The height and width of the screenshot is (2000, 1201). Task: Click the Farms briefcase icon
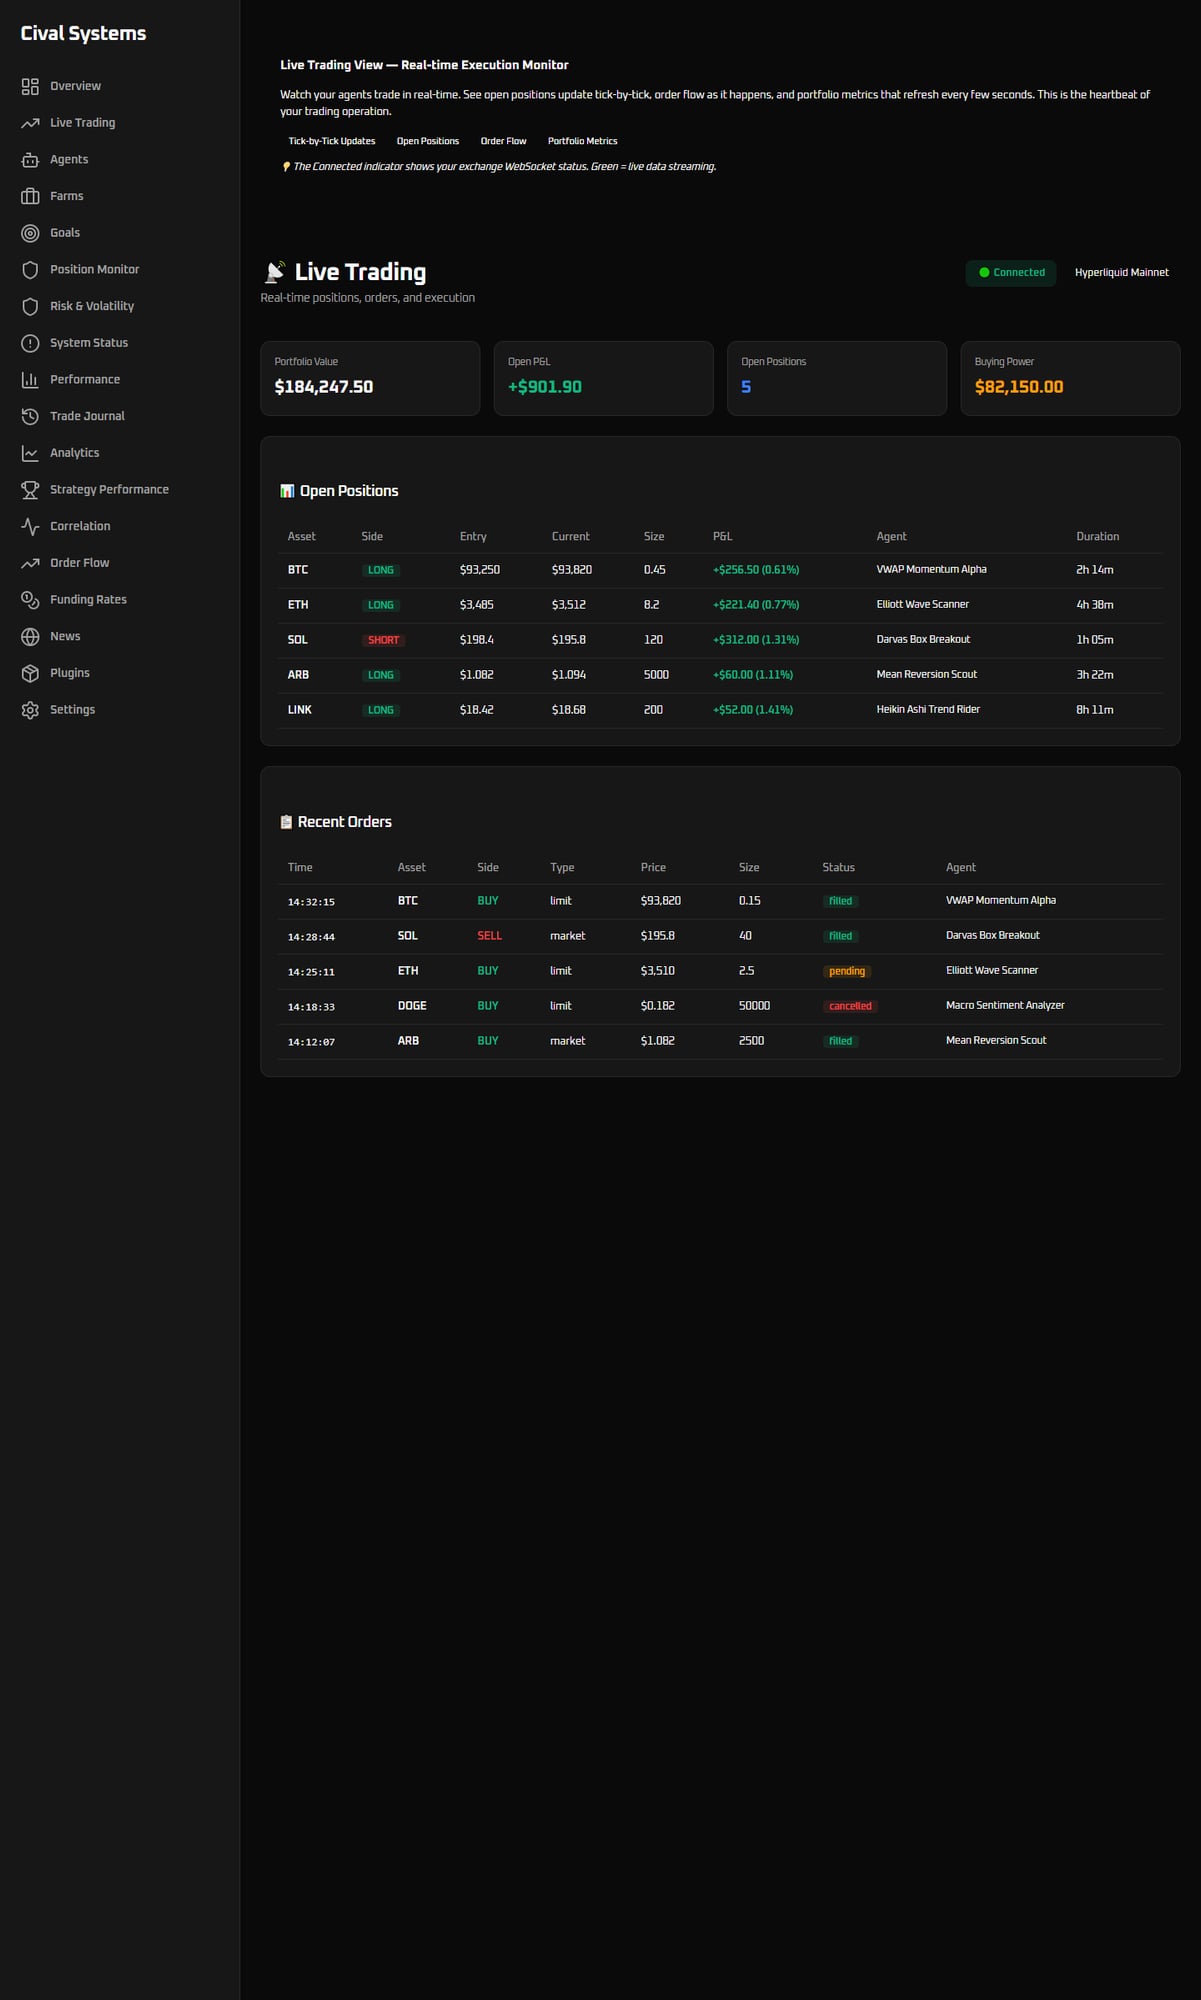[x=30, y=196]
